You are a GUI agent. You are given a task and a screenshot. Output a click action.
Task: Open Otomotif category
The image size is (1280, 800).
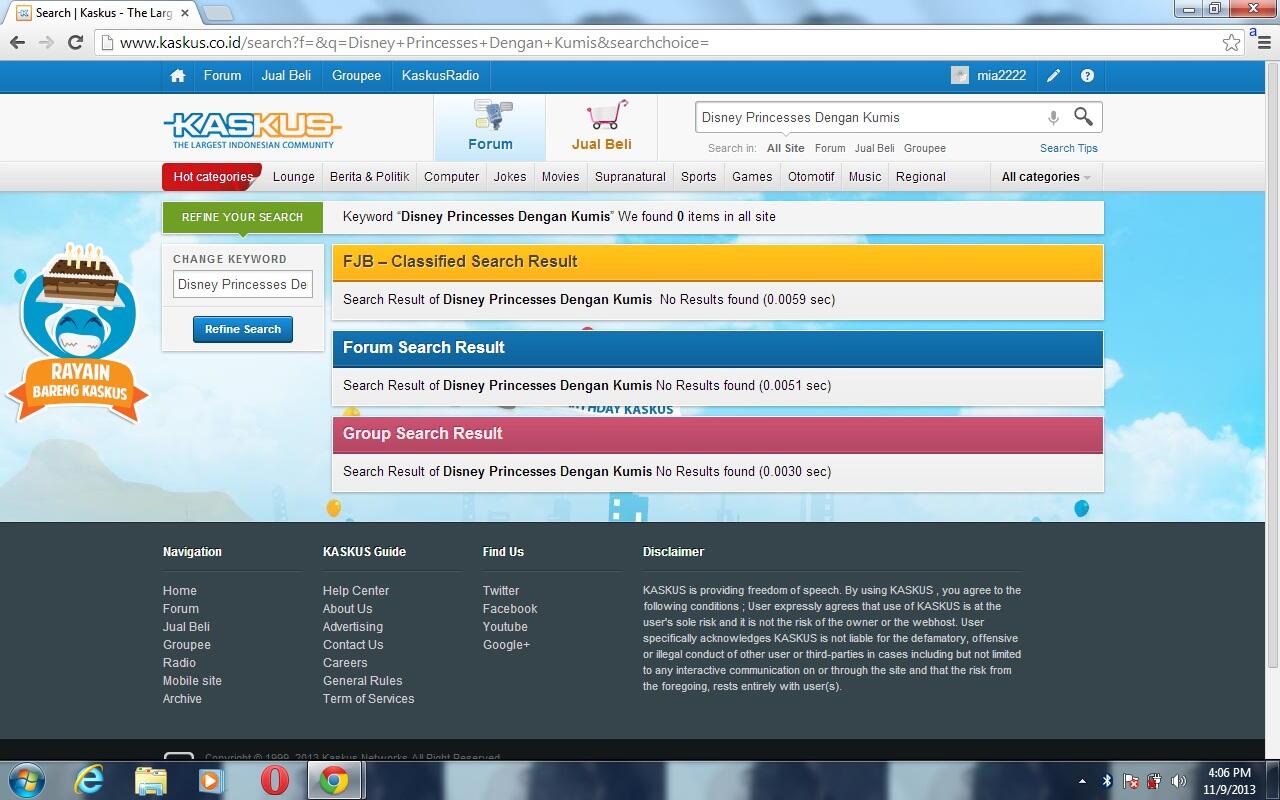click(811, 177)
